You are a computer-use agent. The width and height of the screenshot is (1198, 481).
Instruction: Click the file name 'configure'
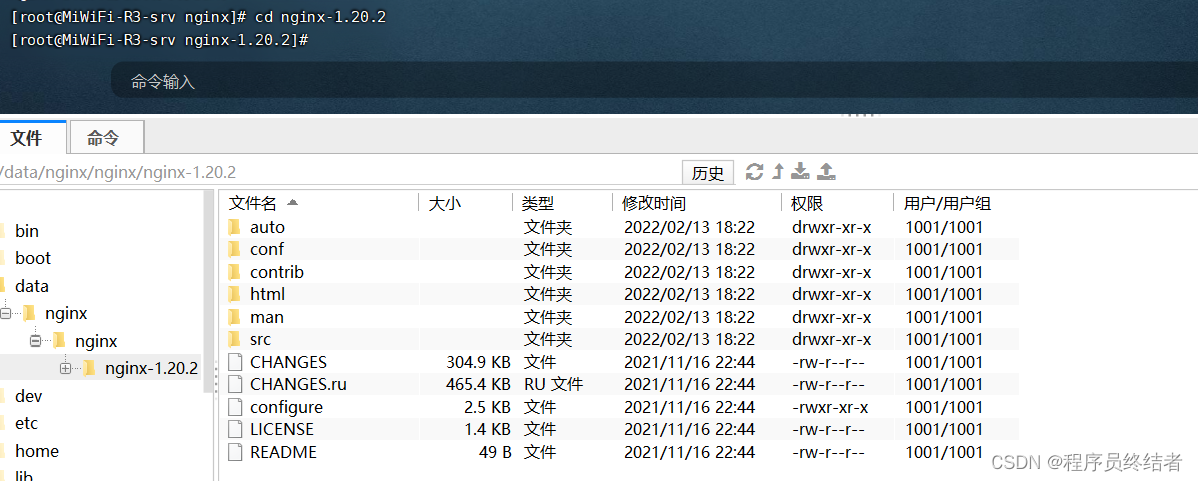point(286,407)
